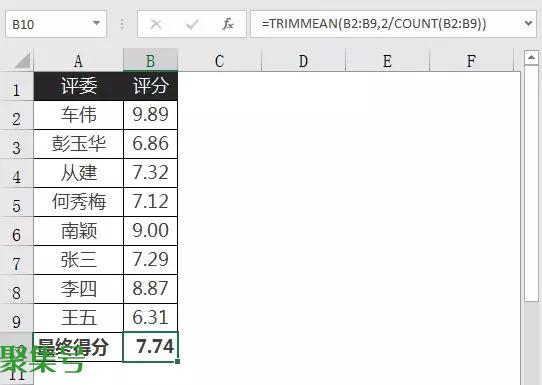Click the formula bar options dots handle
The width and height of the screenshot is (542, 385).
[x=122, y=24]
